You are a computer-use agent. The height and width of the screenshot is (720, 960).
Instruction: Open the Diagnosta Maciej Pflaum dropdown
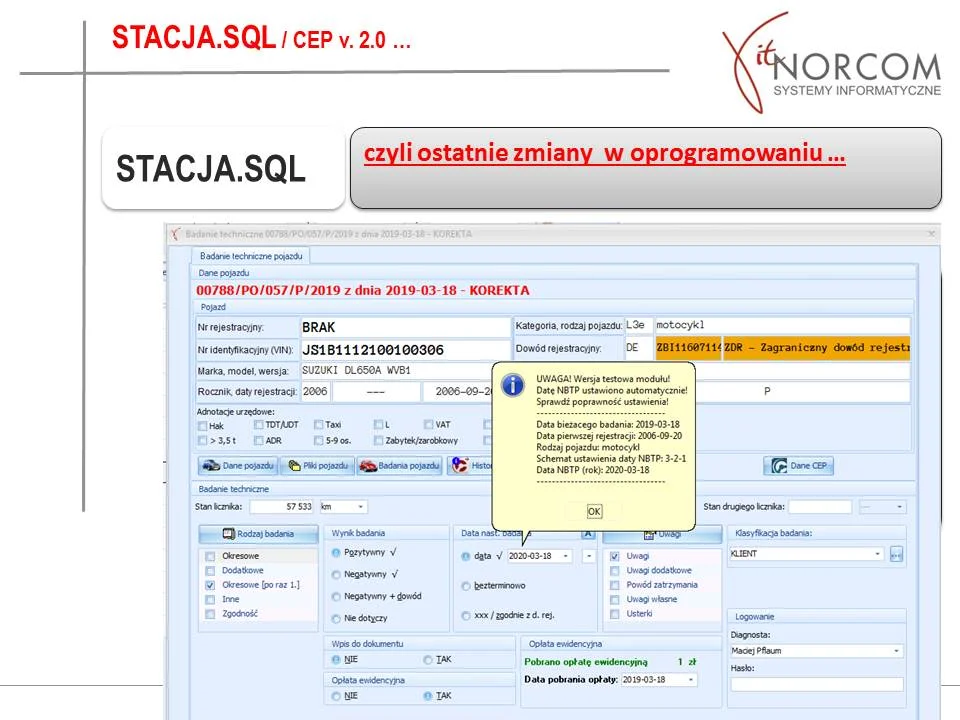tap(896, 651)
